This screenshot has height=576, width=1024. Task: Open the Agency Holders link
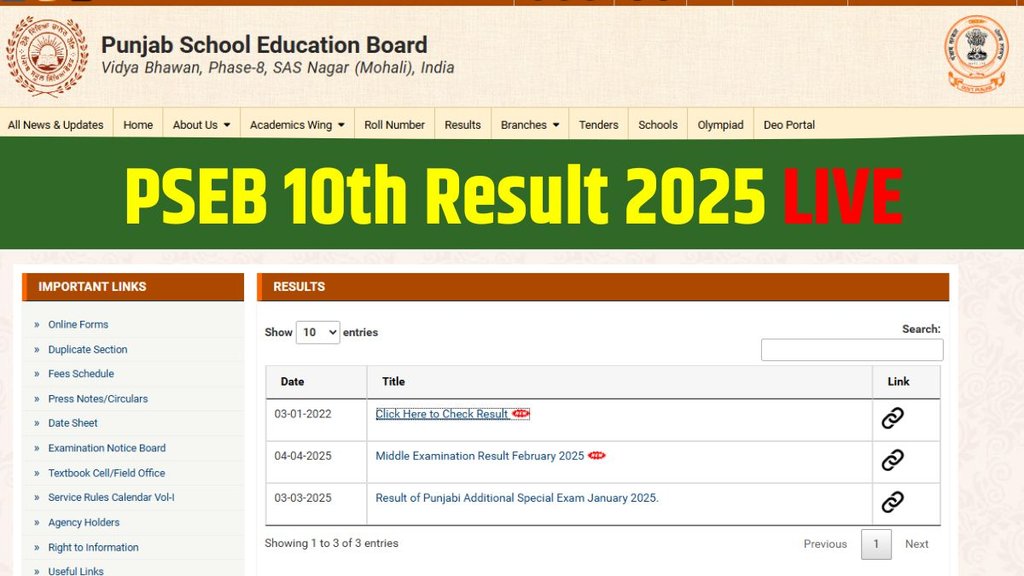click(84, 522)
